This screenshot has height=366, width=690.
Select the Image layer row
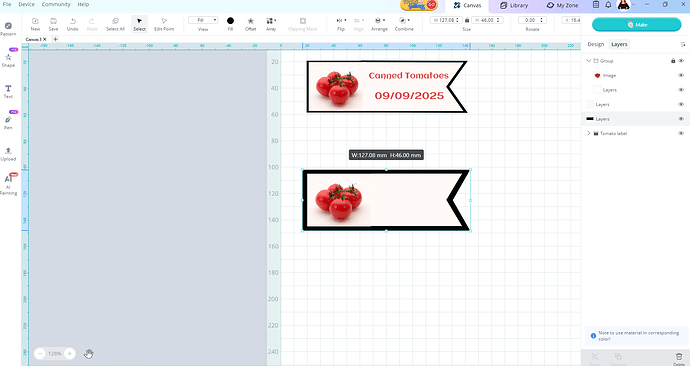pyautogui.click(x=635, y=75)
